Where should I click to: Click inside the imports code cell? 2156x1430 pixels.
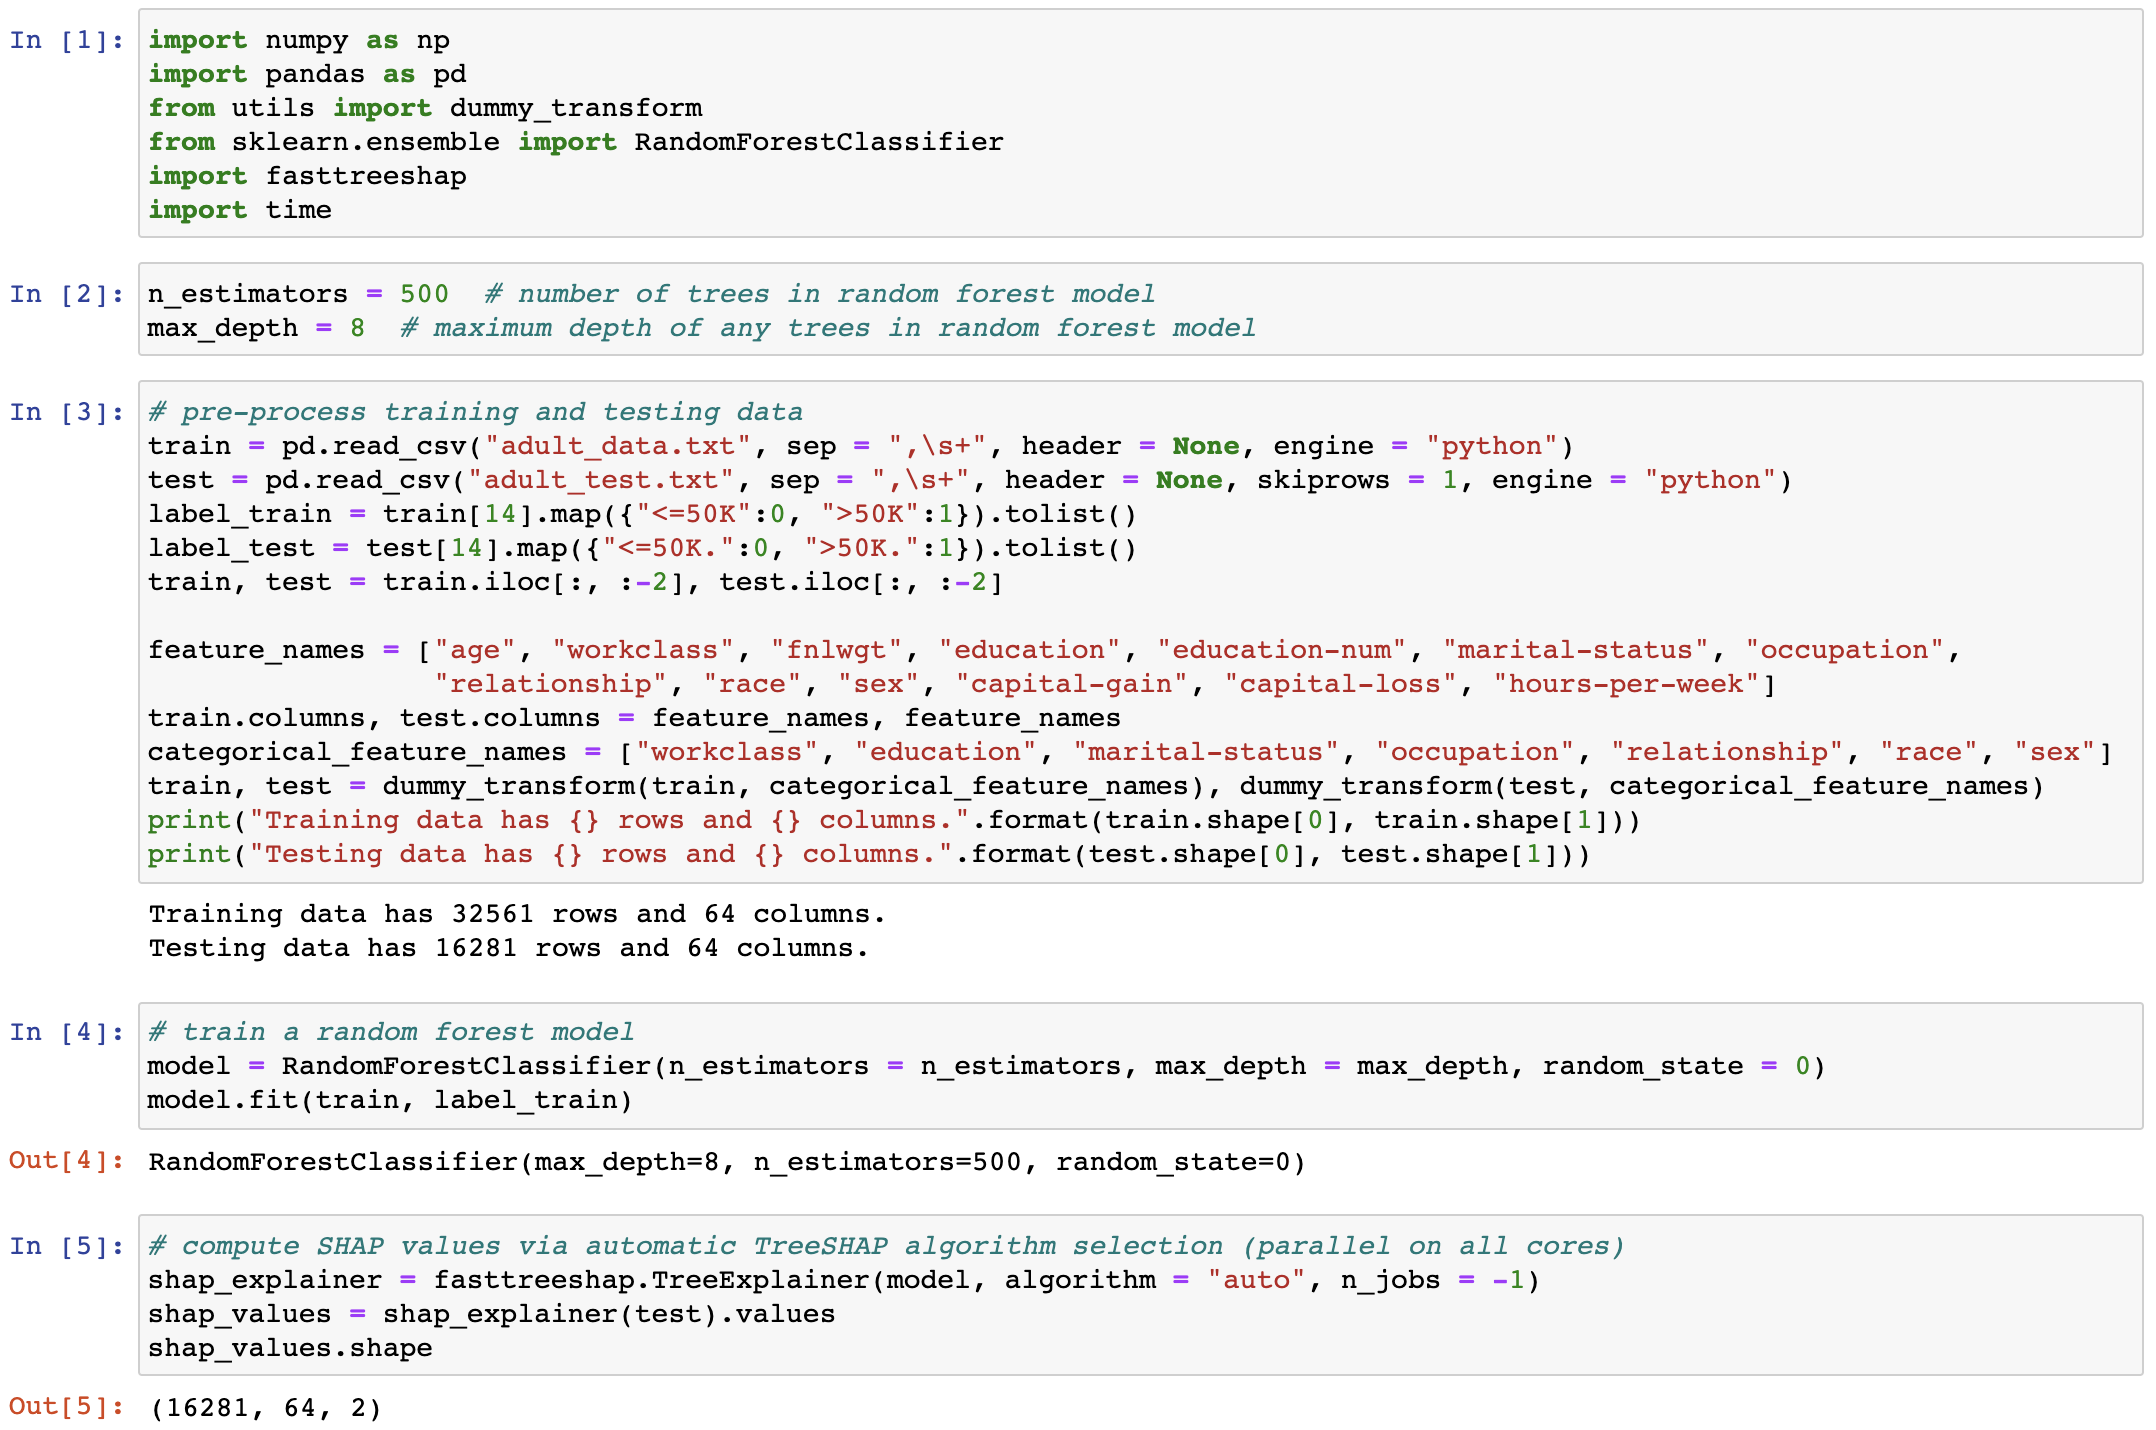coord(1140,124)
